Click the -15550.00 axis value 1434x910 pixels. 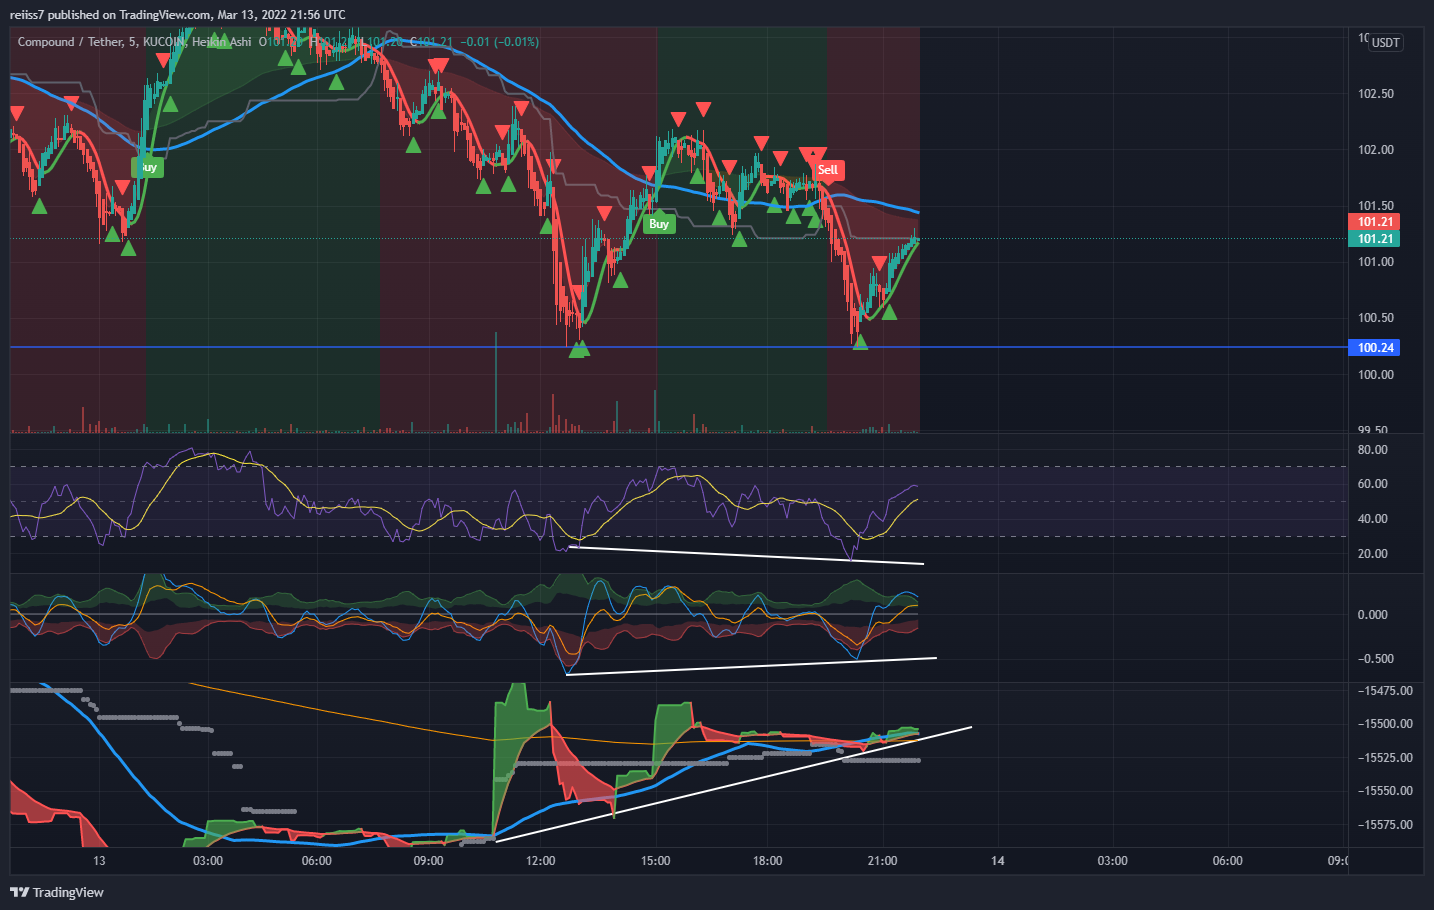[x=1385, y=791]
